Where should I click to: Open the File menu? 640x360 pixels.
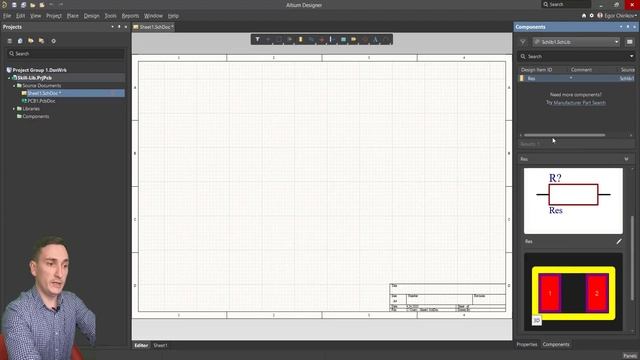(7, 16)
